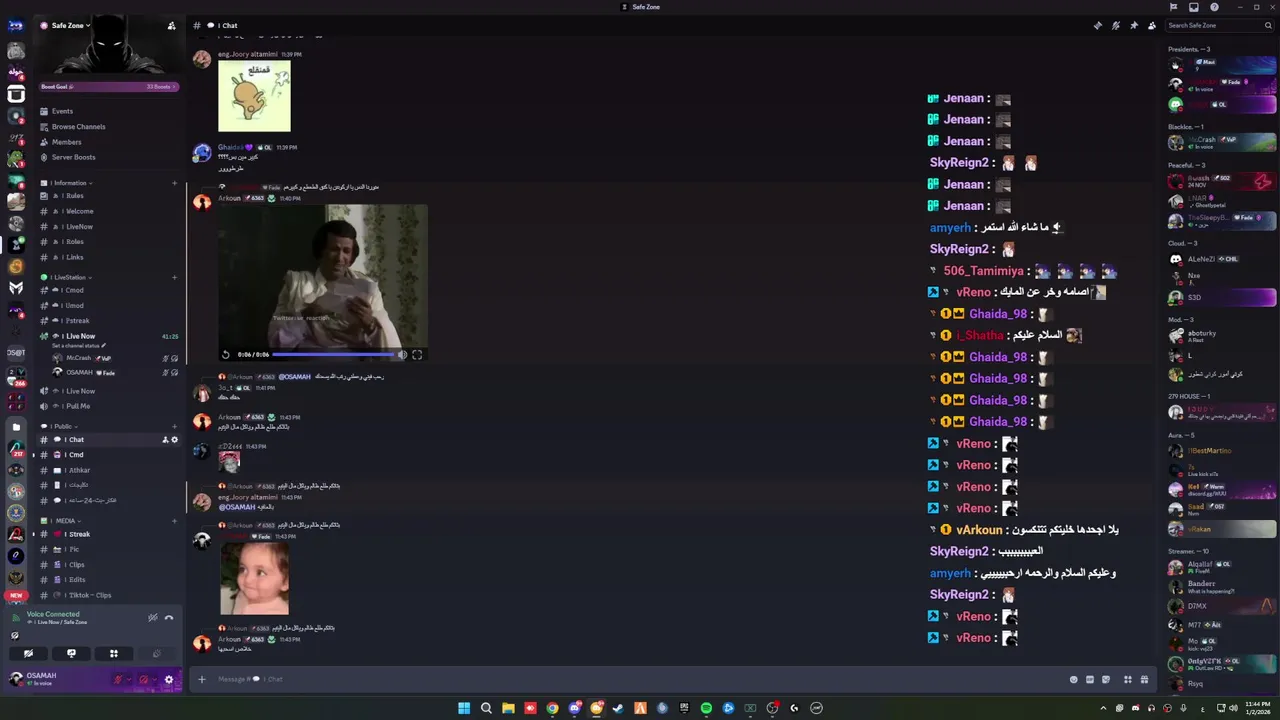Open the Members page
1280x720 pixels.
point(108,142)
